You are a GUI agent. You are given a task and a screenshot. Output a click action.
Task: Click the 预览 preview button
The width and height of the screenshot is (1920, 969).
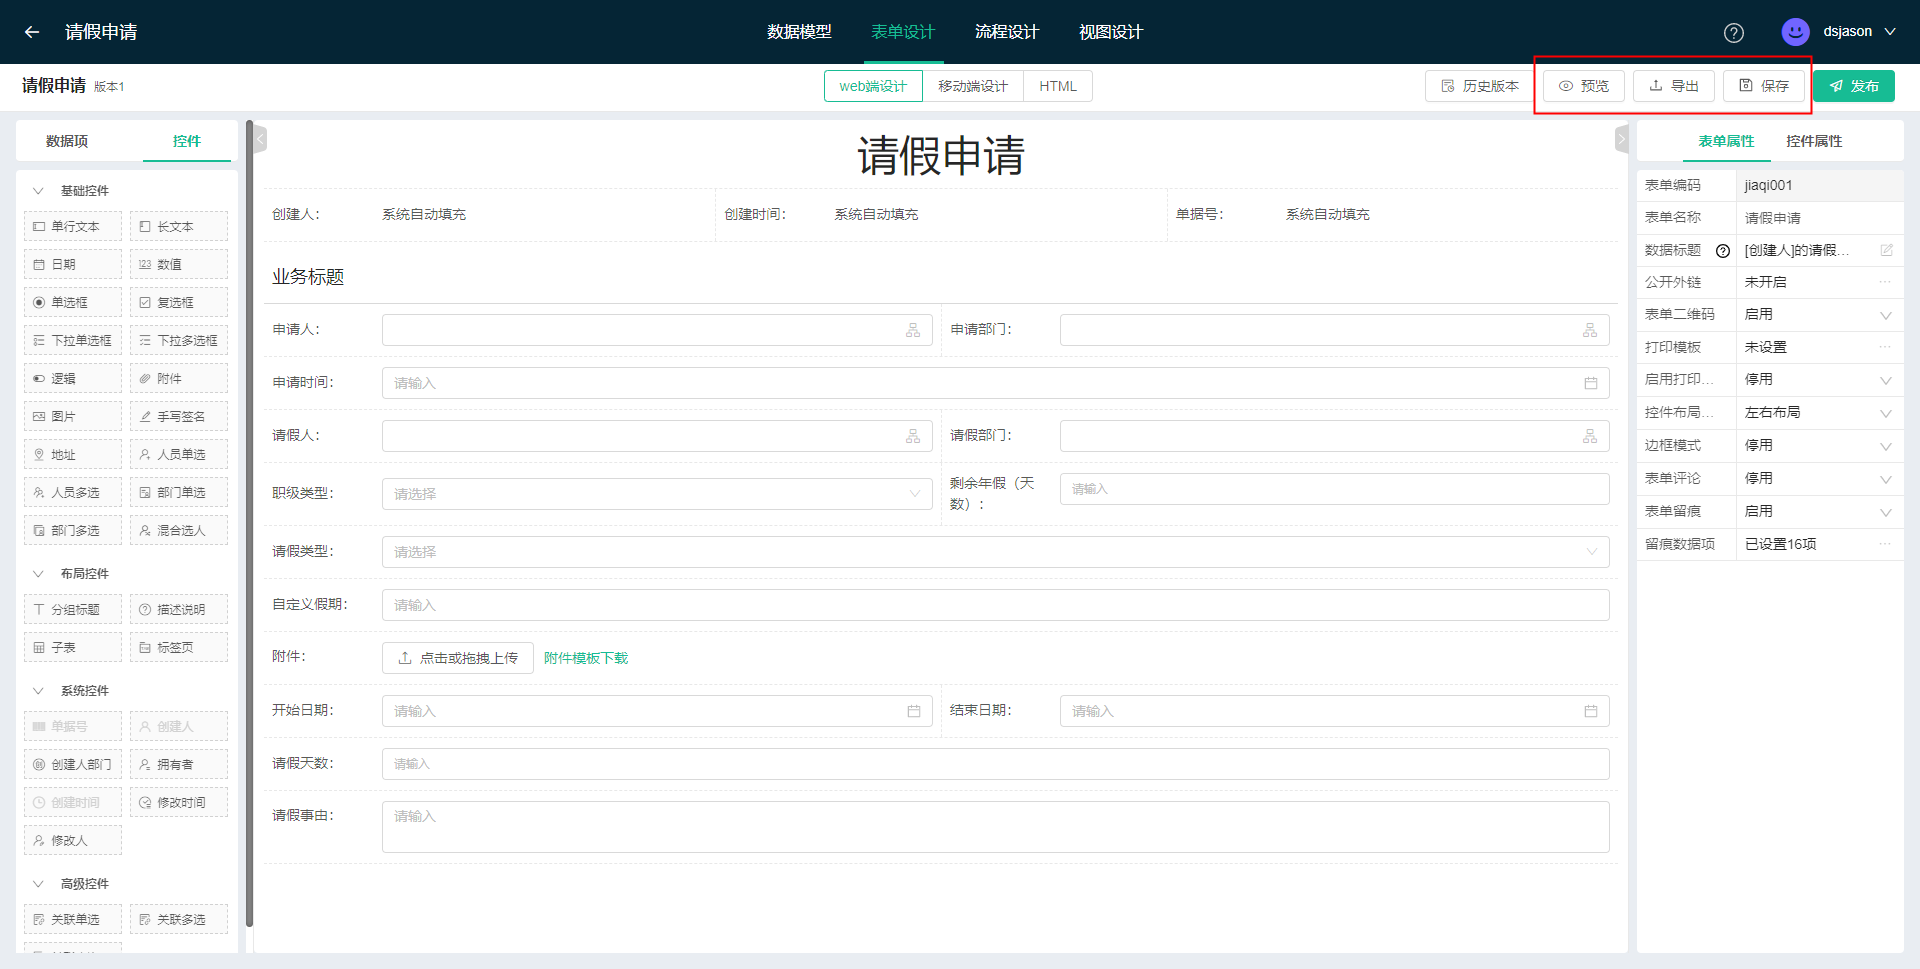[1584, 86]
